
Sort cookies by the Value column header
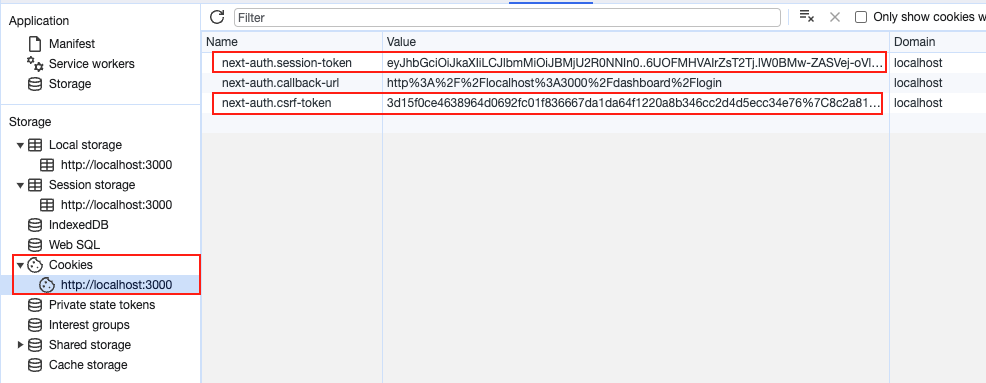[636, 42]
